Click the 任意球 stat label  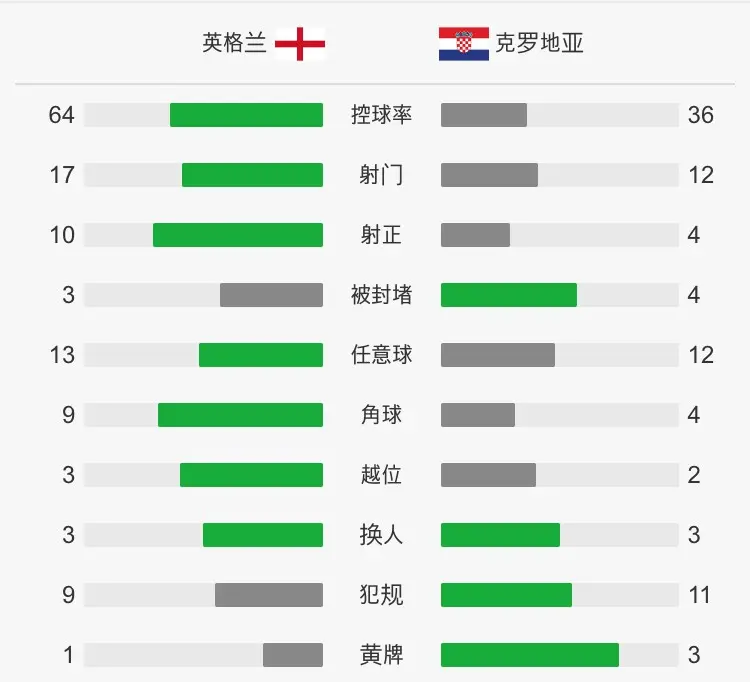(x=381, y=355)
